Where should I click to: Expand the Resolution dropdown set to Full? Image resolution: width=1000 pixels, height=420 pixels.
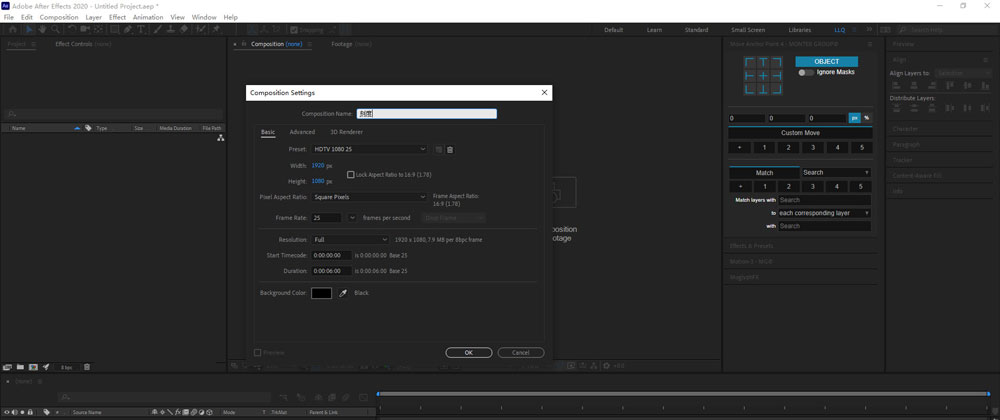[x=350, y=240]
